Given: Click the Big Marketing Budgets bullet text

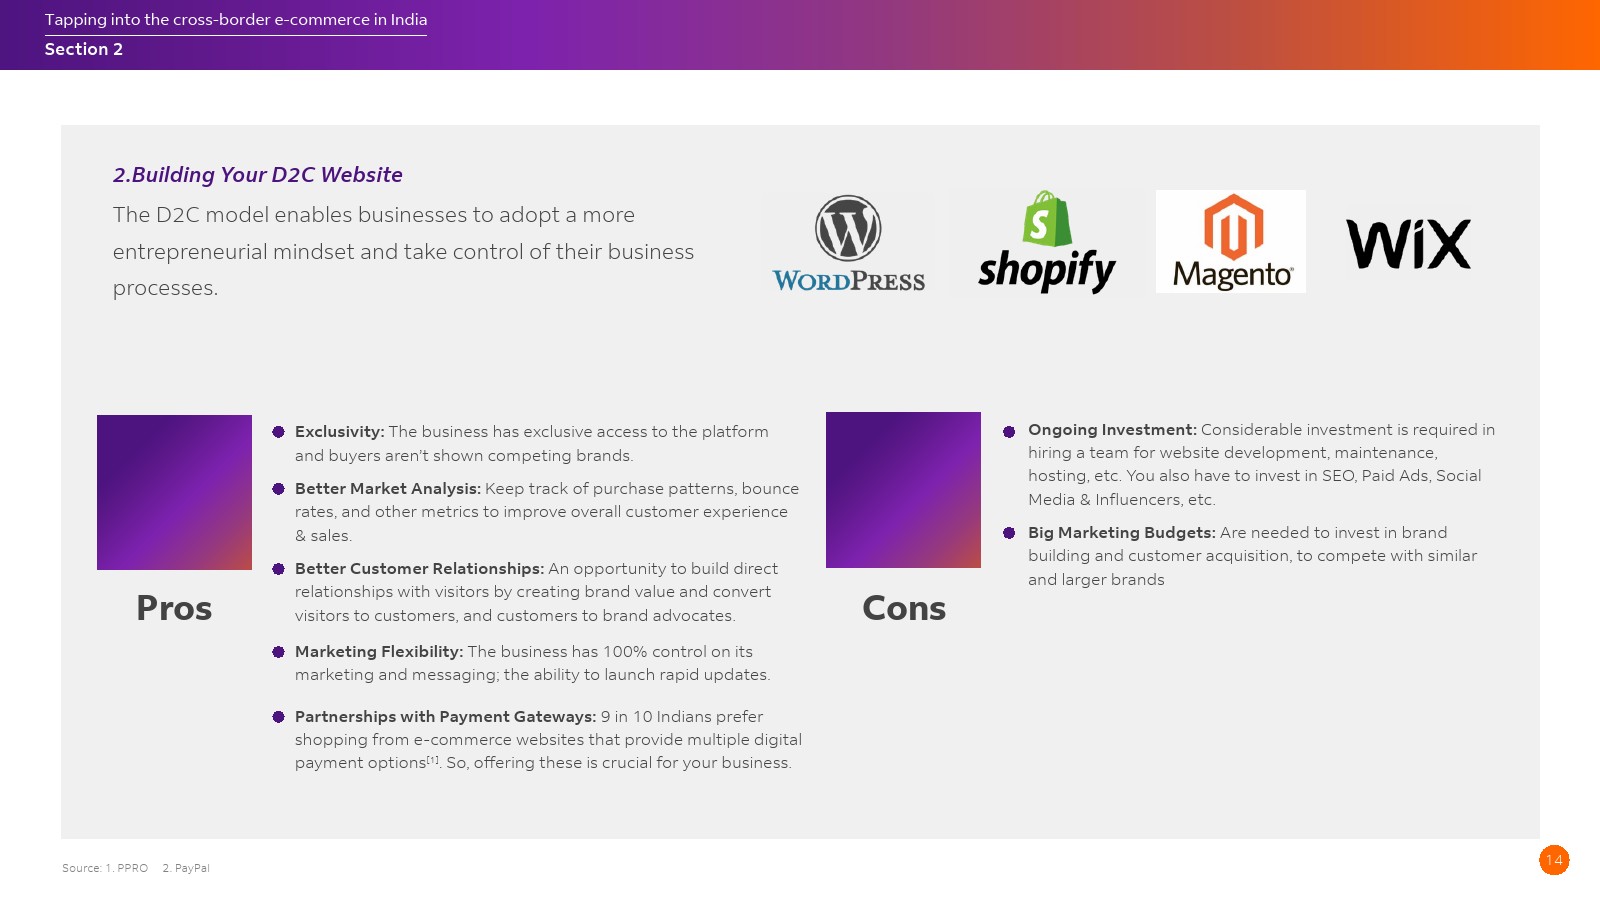Looking at the screenshot, I should tap(1250, 556).
